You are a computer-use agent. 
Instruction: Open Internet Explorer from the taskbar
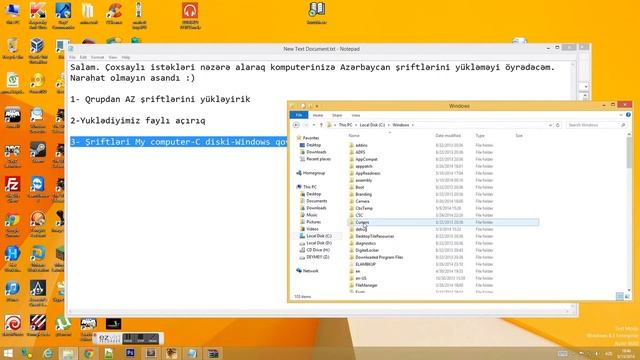click(48, 353)
